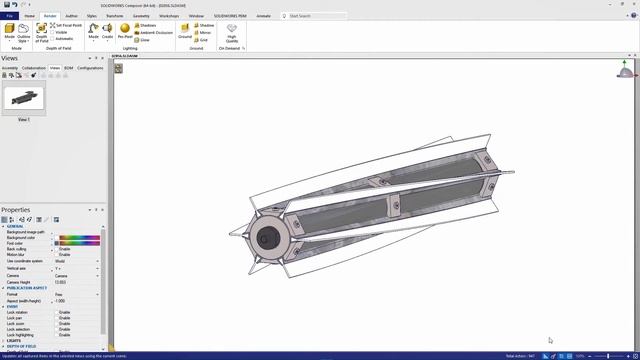
Task: Open Use coordinate system dropdown
Action: 97,261
